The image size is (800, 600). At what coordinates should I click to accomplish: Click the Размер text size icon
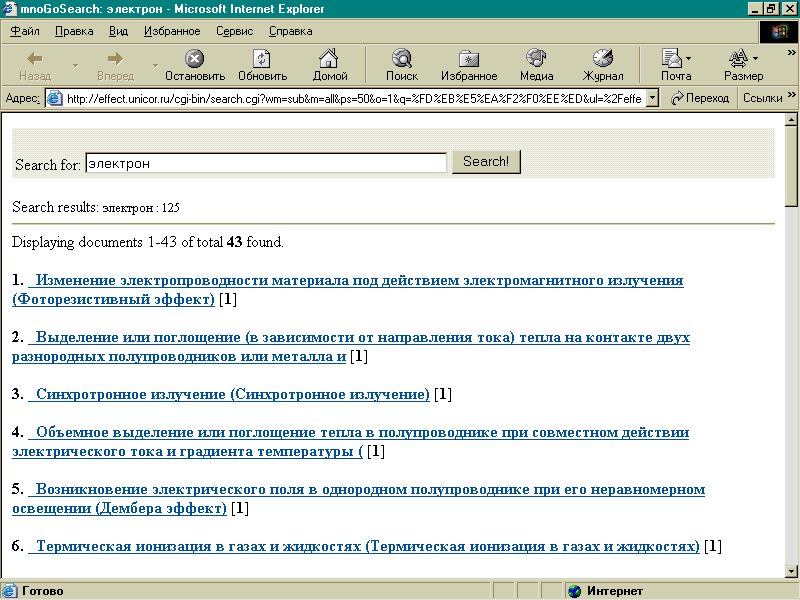tap(738, 58)
